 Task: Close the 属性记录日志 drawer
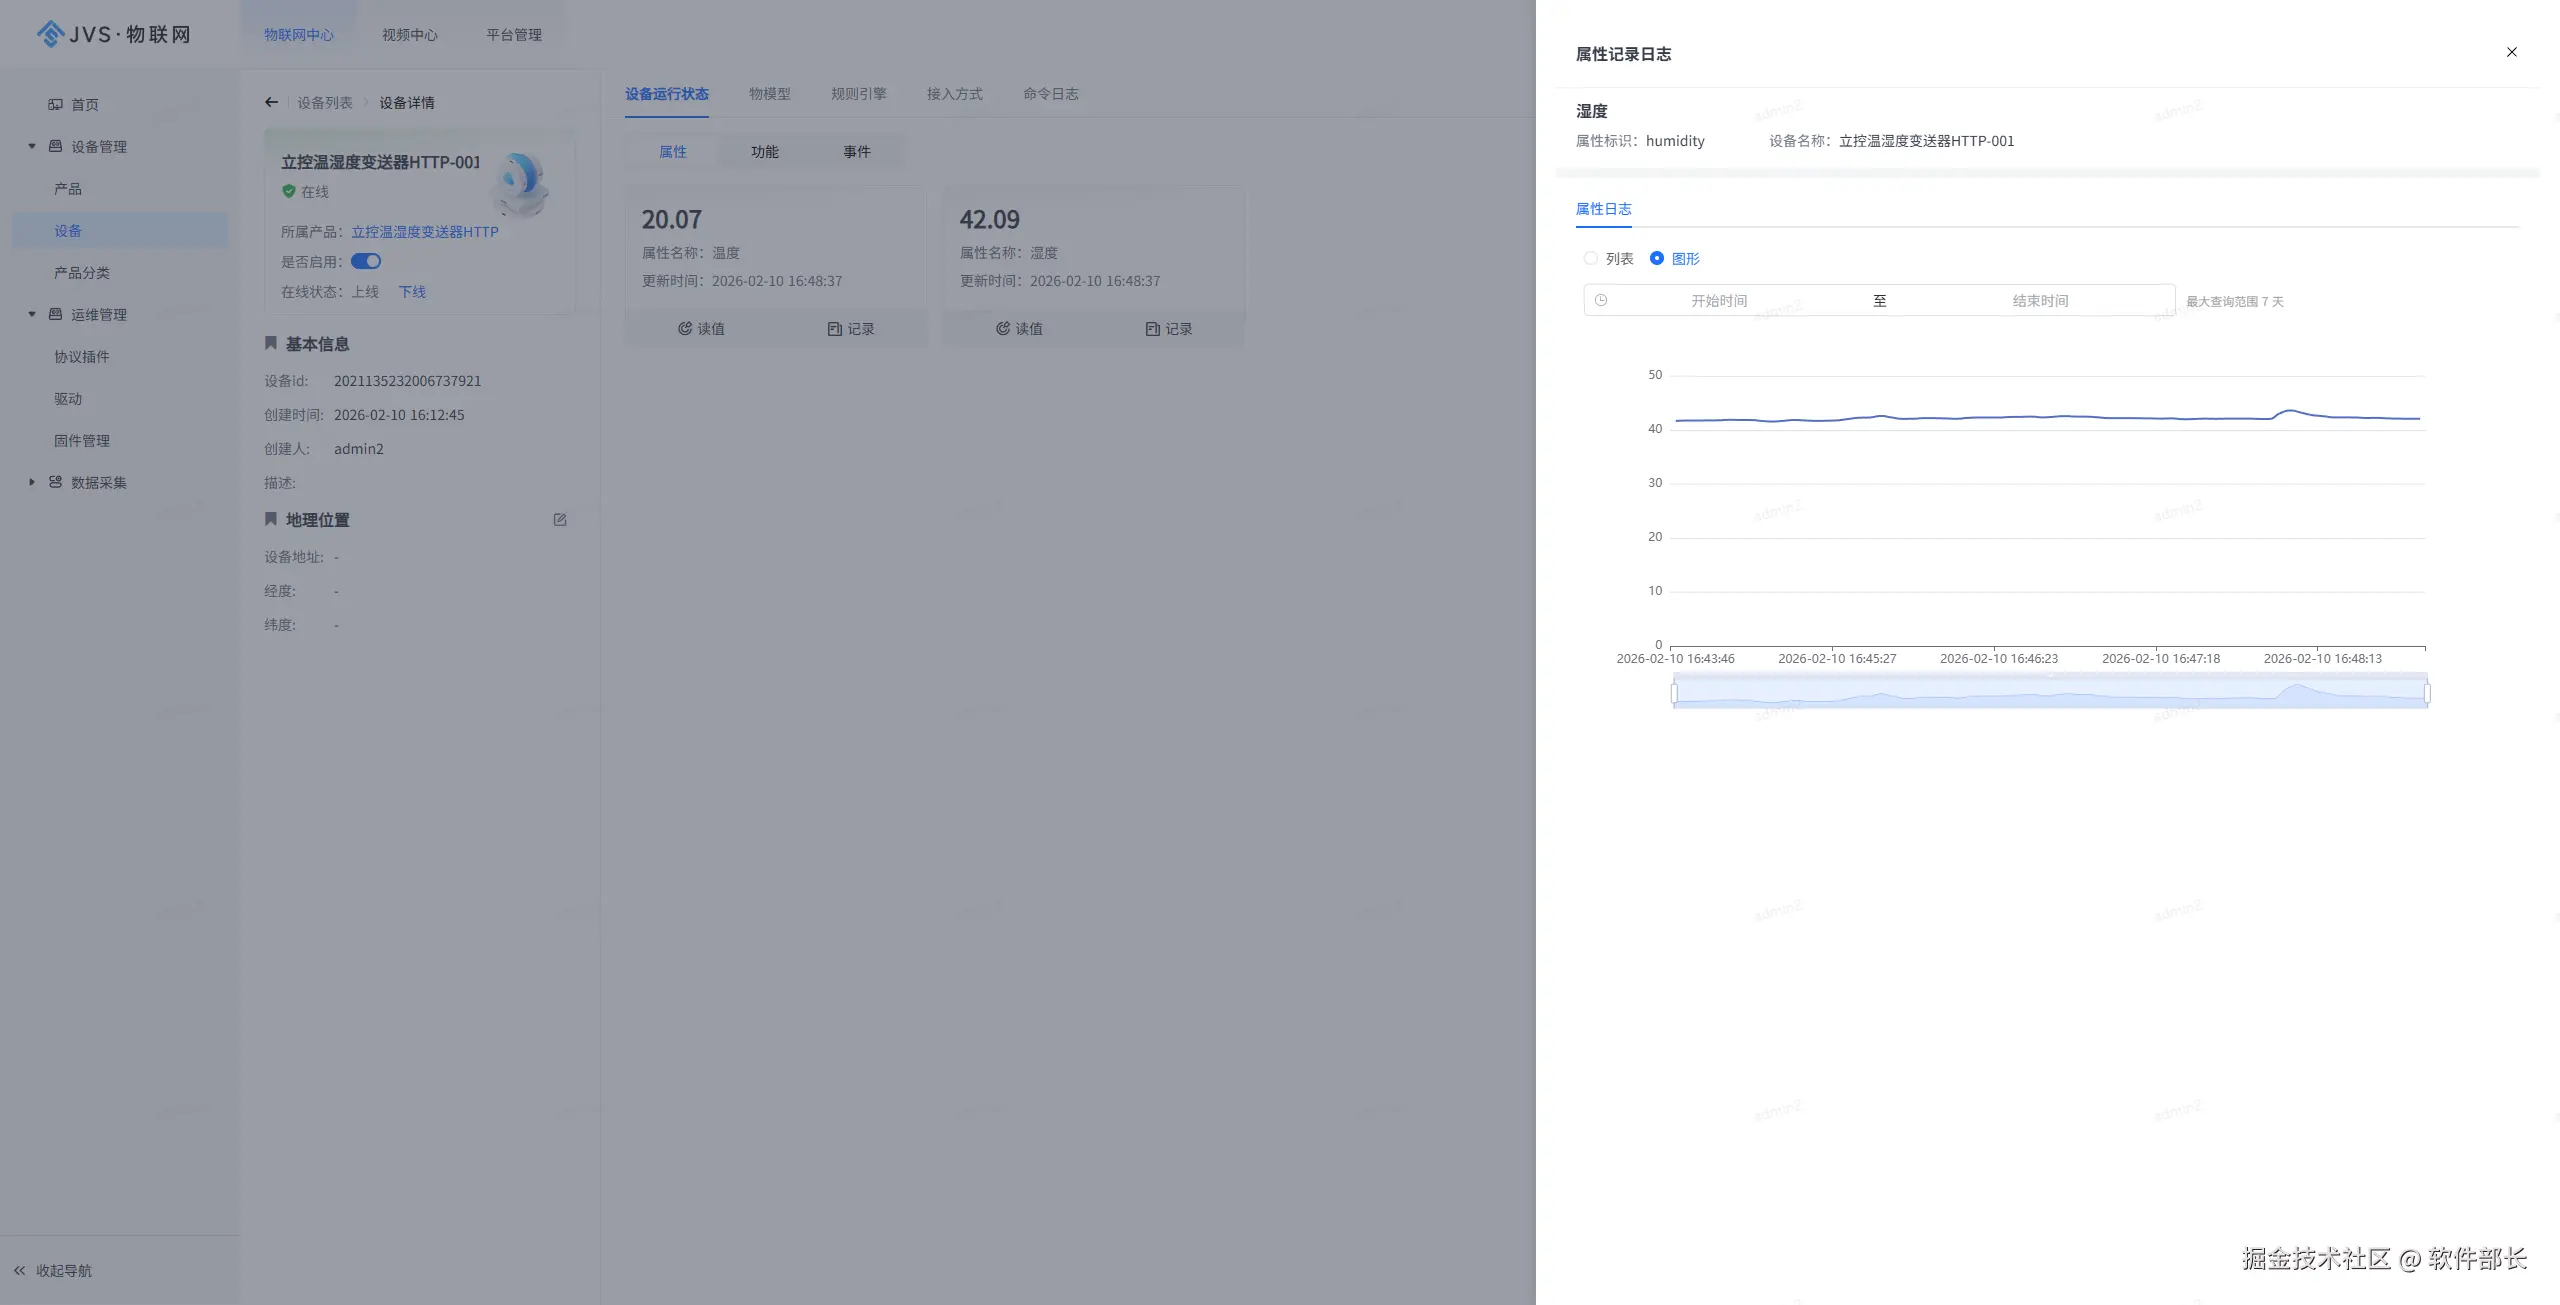(x=2511, y=52)
